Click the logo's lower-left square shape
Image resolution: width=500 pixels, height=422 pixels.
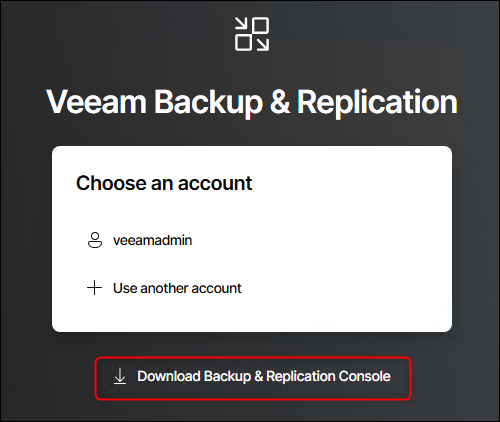[243, 43]
